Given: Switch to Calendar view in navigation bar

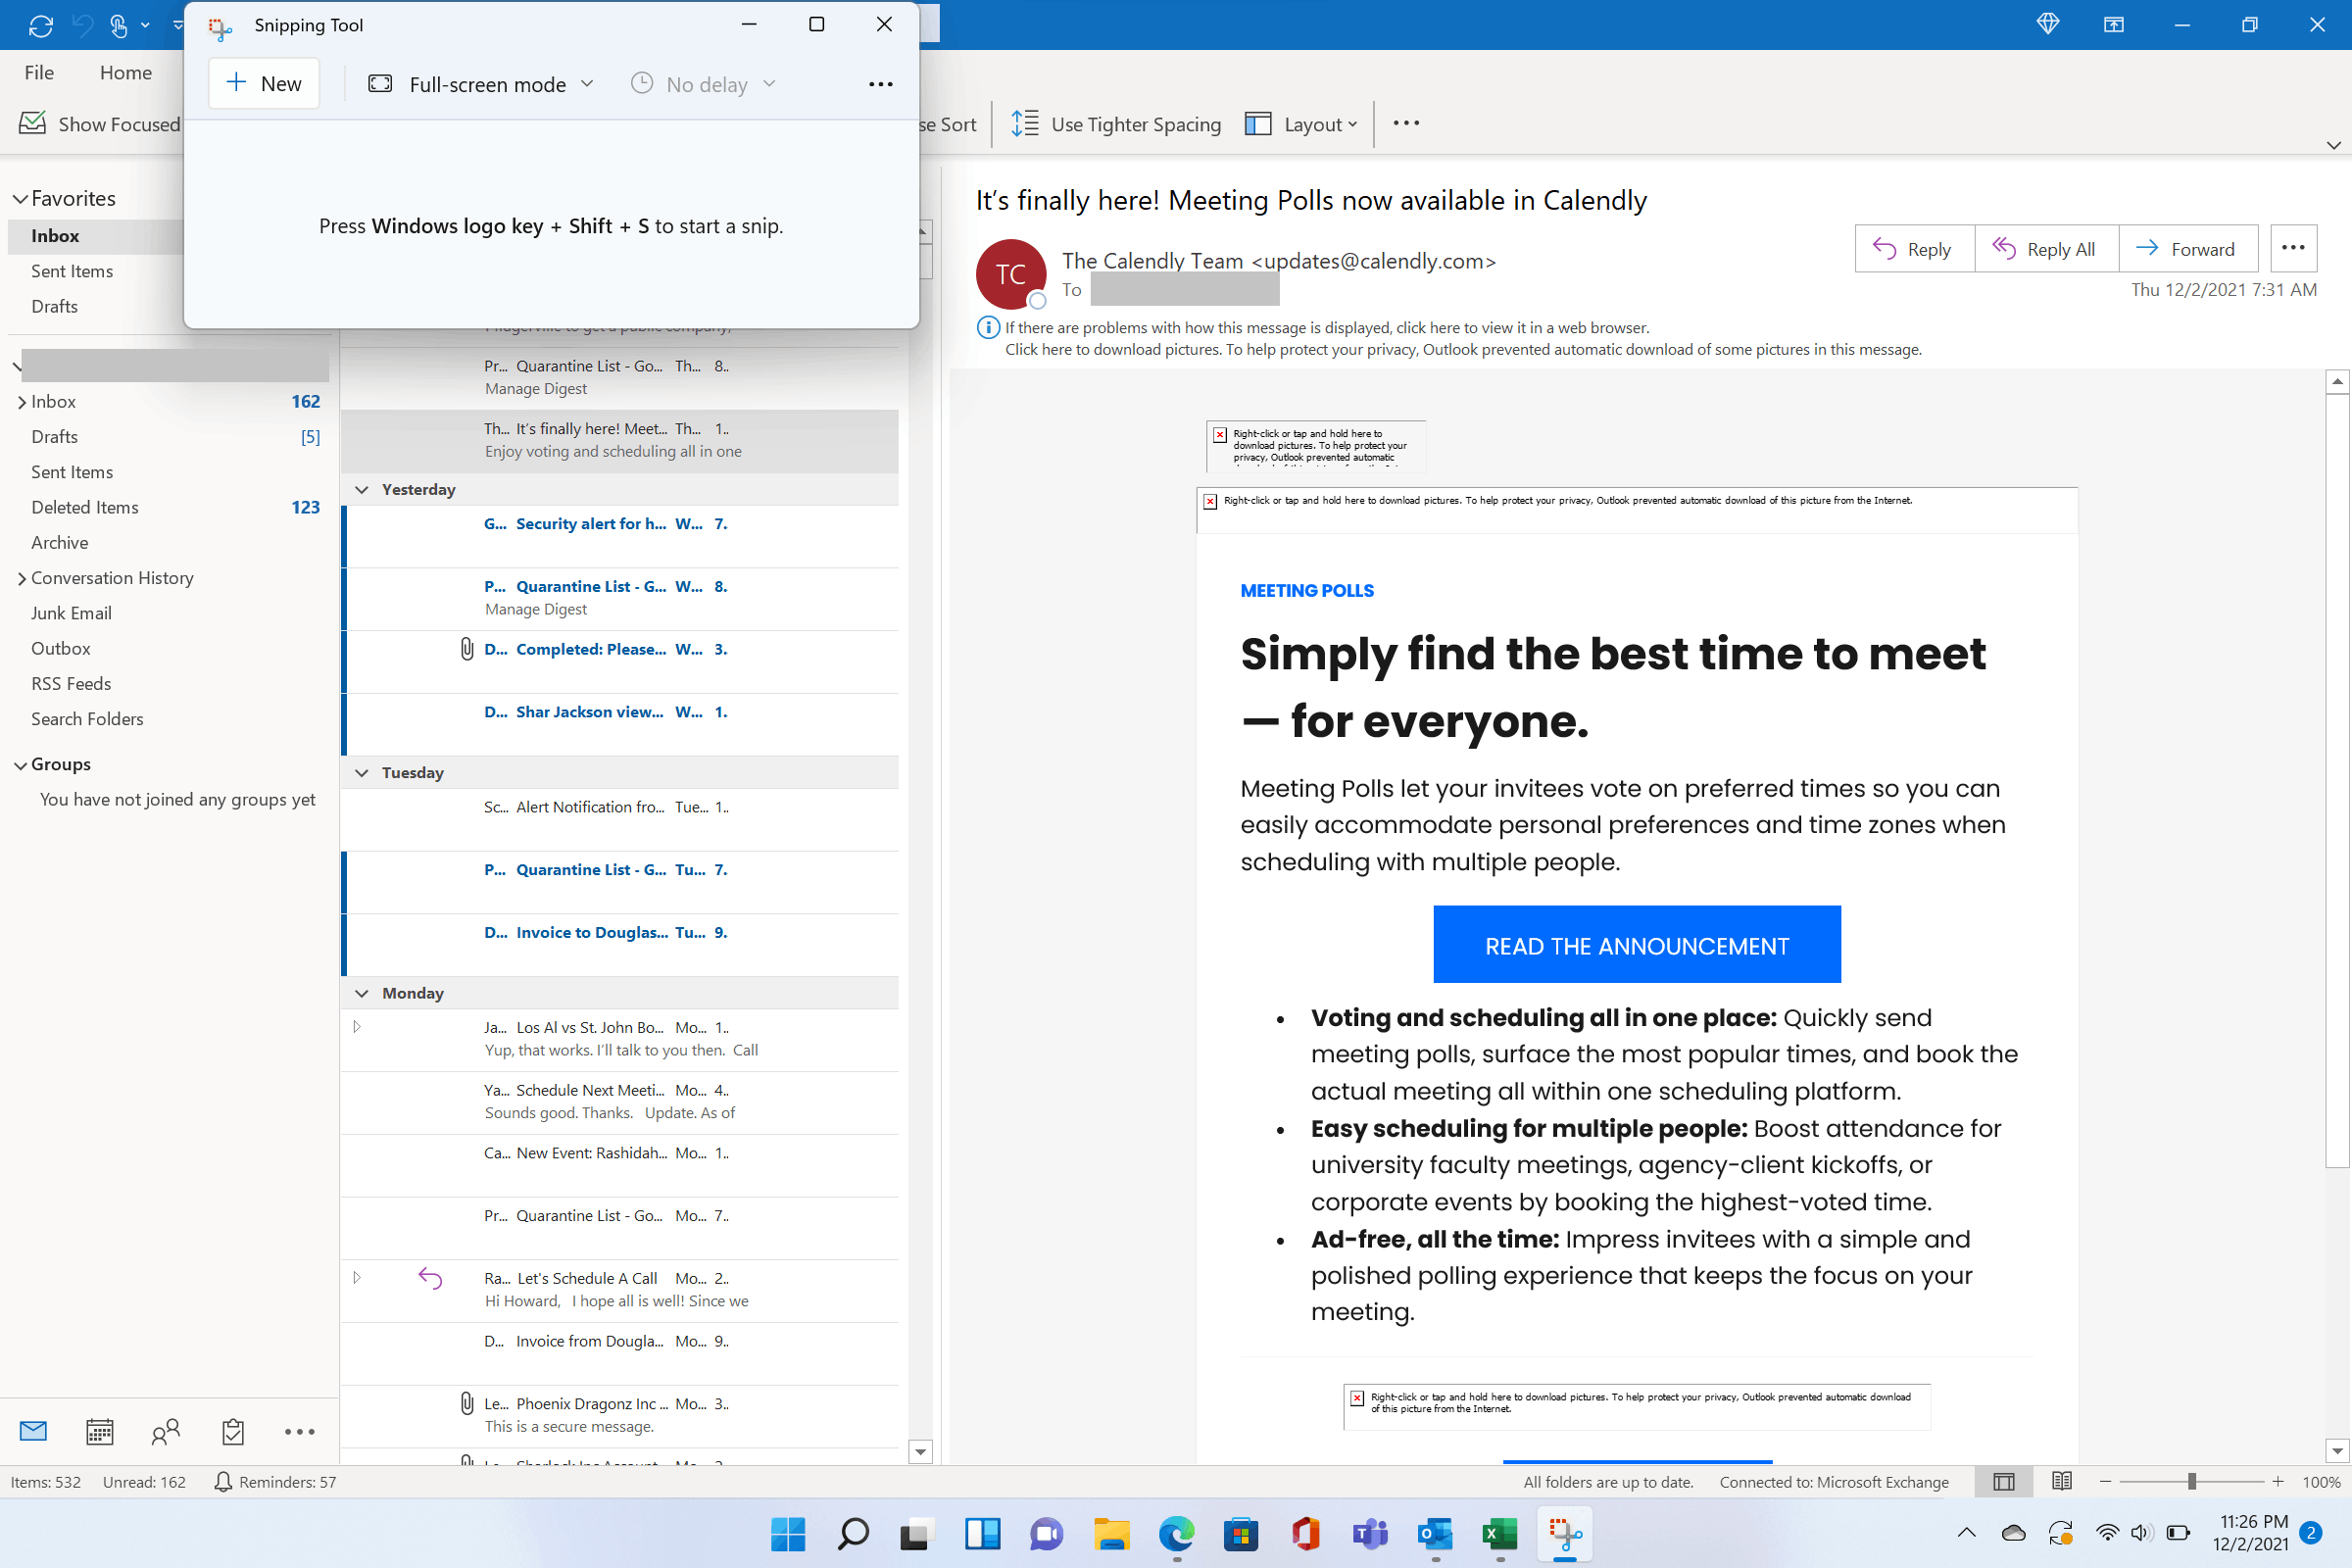Looking at the screenshot, I should tap(99, 1432).
